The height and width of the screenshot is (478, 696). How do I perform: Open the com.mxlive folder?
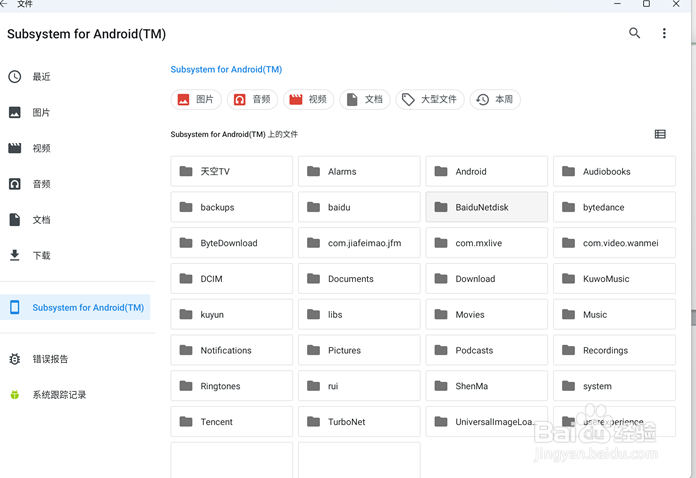pos(486,243)
